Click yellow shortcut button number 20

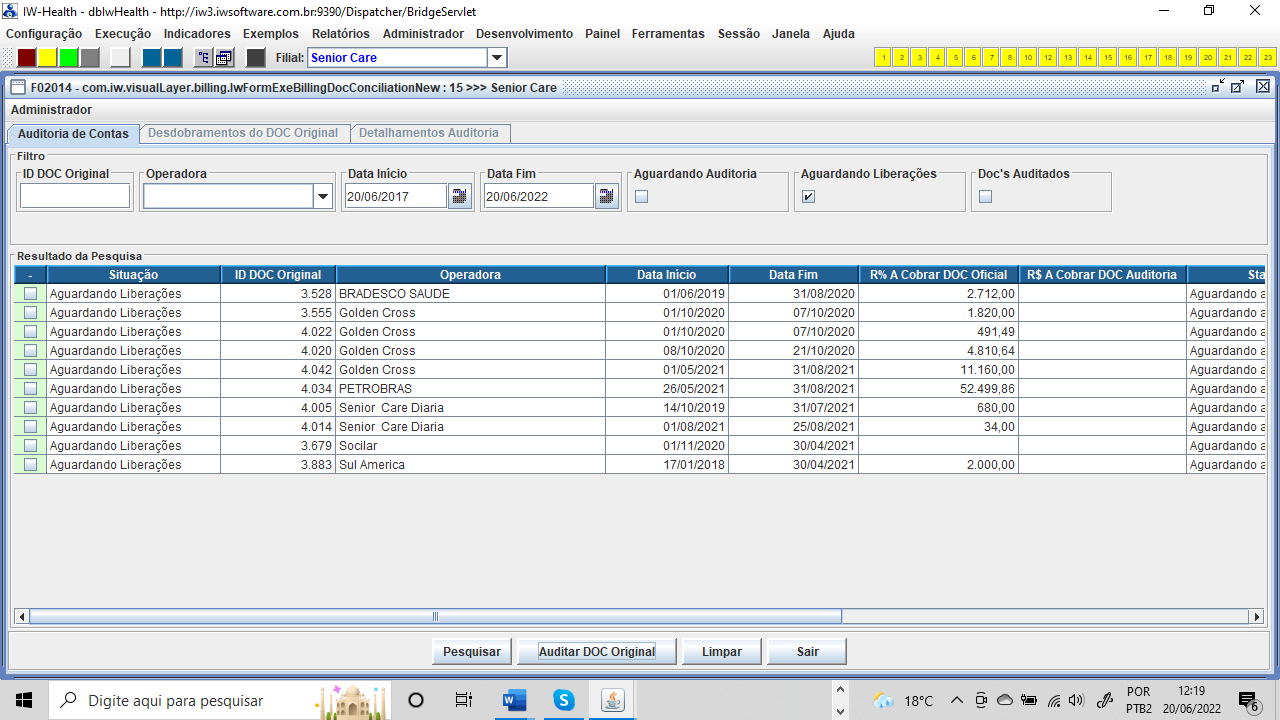[x=1208, y=57]
